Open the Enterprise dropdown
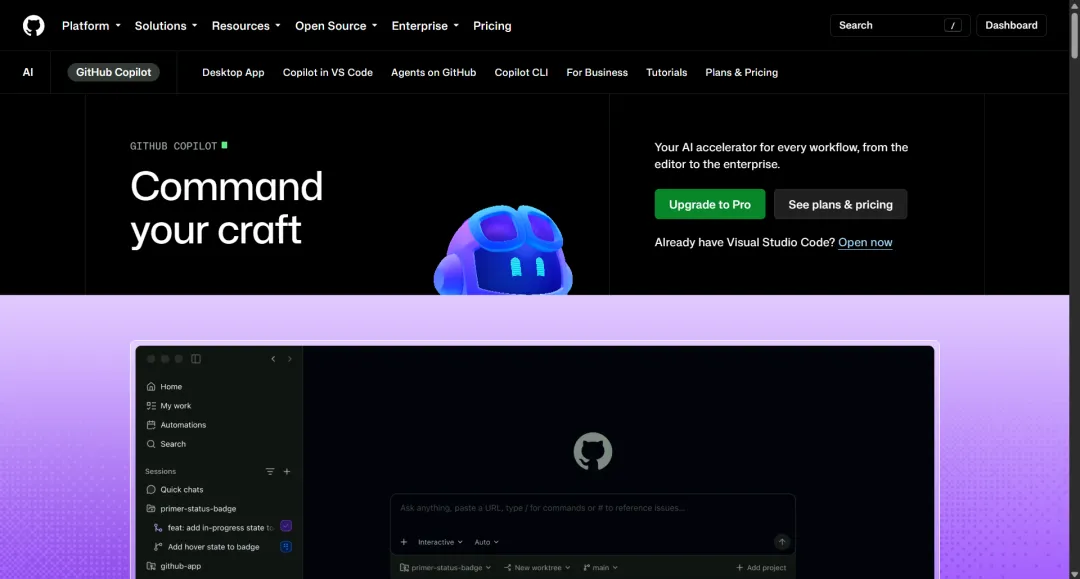1080x579 pixels. 425,25
